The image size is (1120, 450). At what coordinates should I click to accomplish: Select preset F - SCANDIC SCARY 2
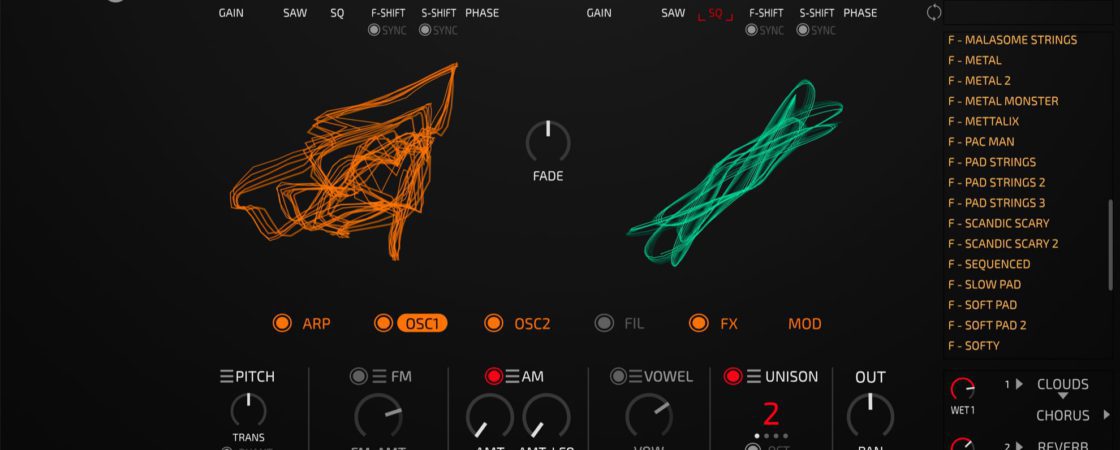tap(1004, 244)
